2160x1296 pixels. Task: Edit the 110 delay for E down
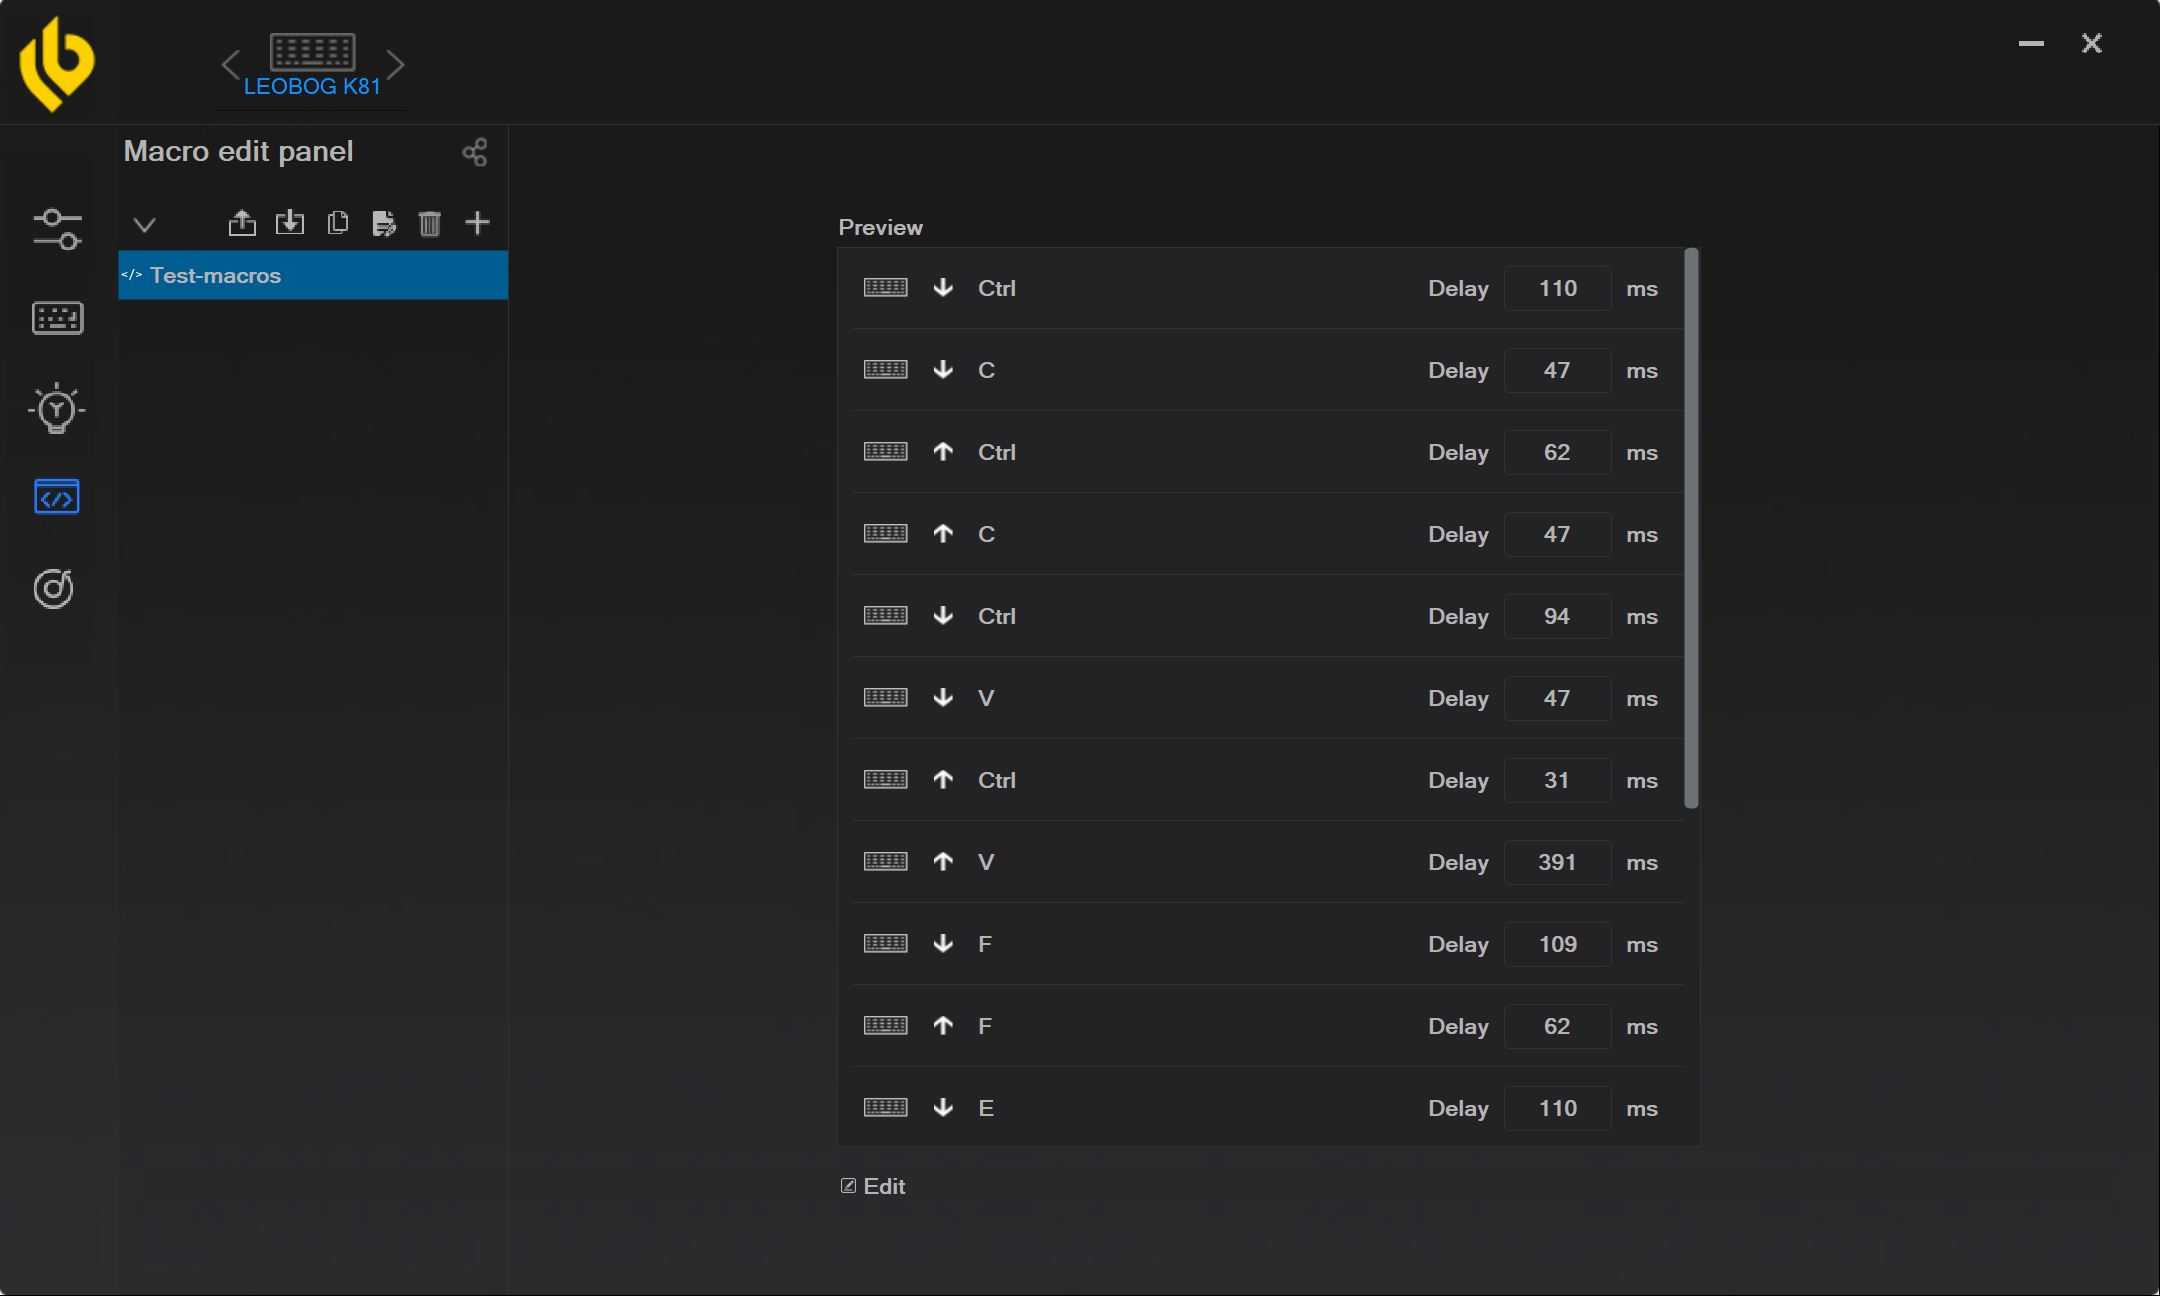click(x=1557, y=1108)
